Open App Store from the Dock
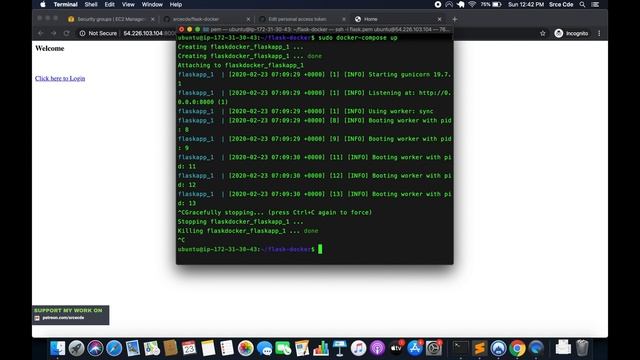The width and height of the screenshot is (640, 360). [415, 348]
